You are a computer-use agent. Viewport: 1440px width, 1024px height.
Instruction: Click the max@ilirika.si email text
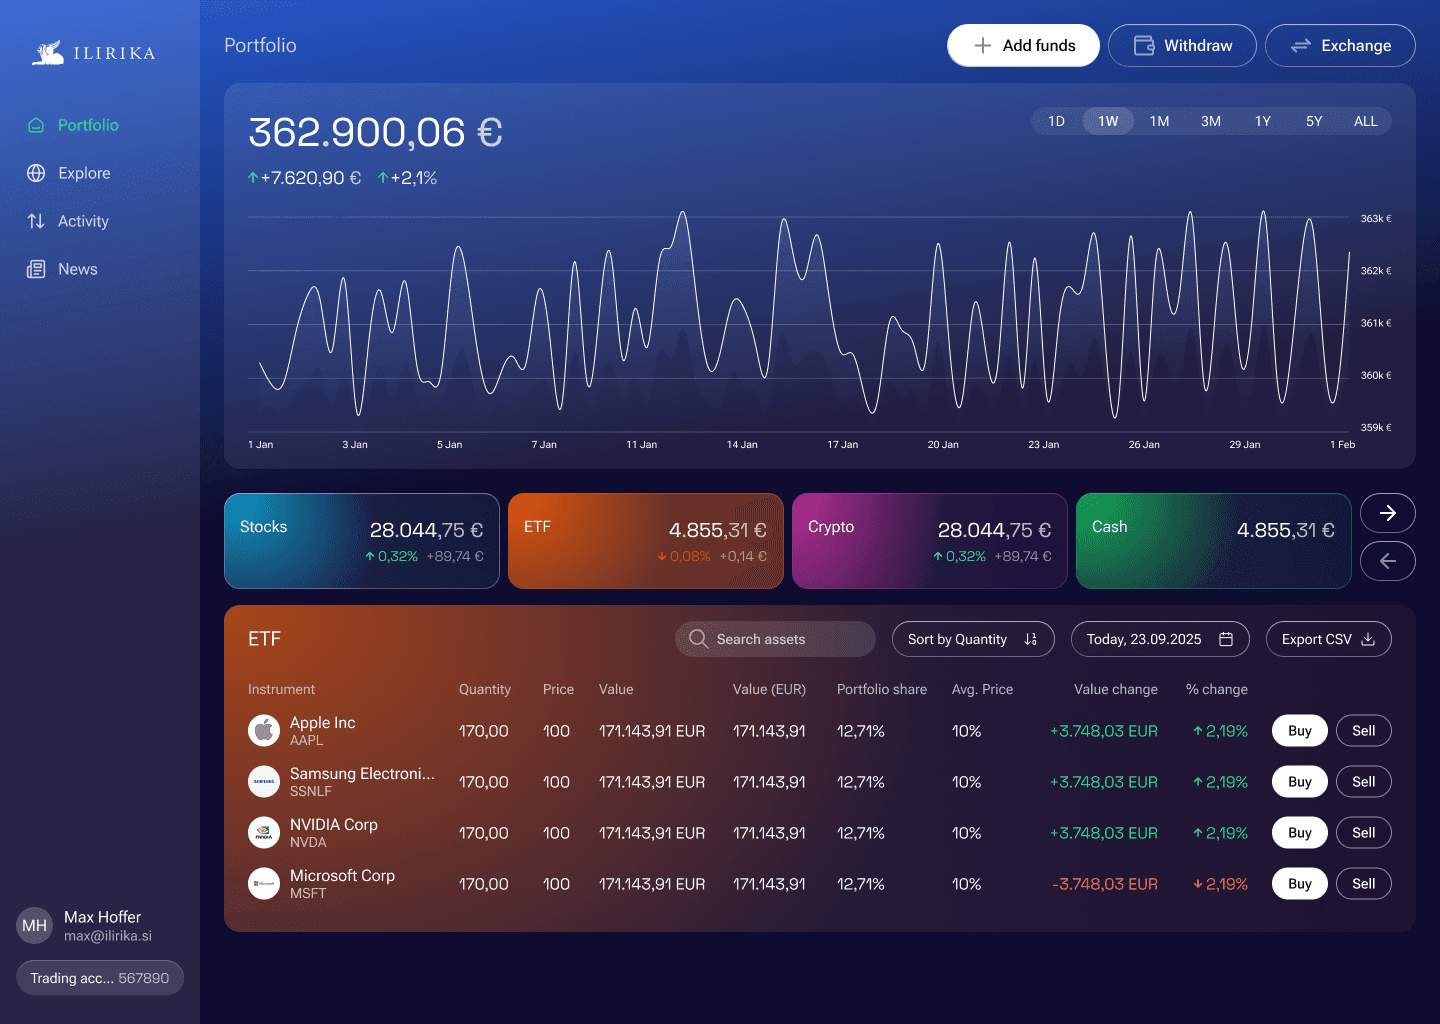pyautogui.click(x=108, y=936)
